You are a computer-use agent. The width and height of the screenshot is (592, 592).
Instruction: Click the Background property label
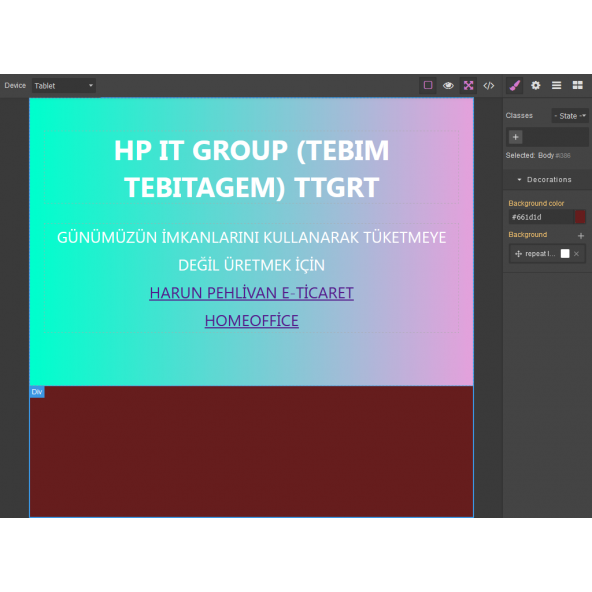(x=527, y=235)
